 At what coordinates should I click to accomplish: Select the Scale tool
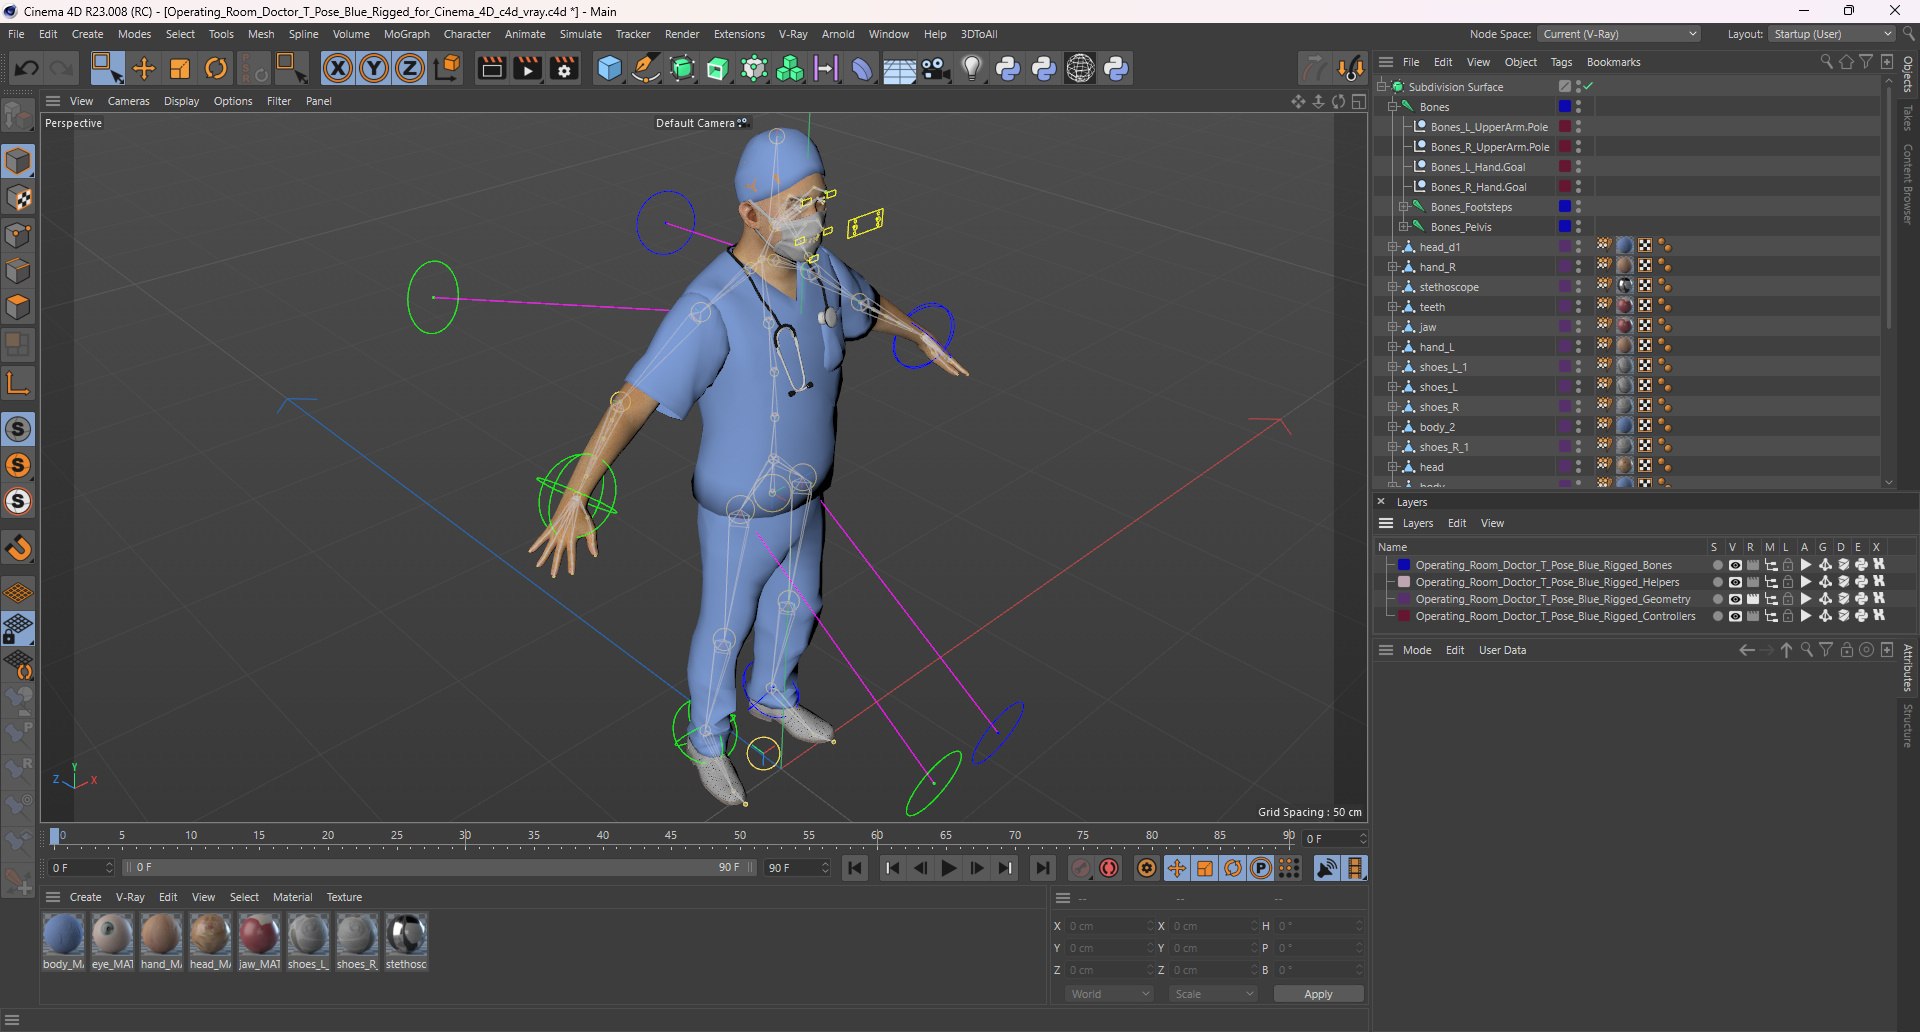pos(180,68)
